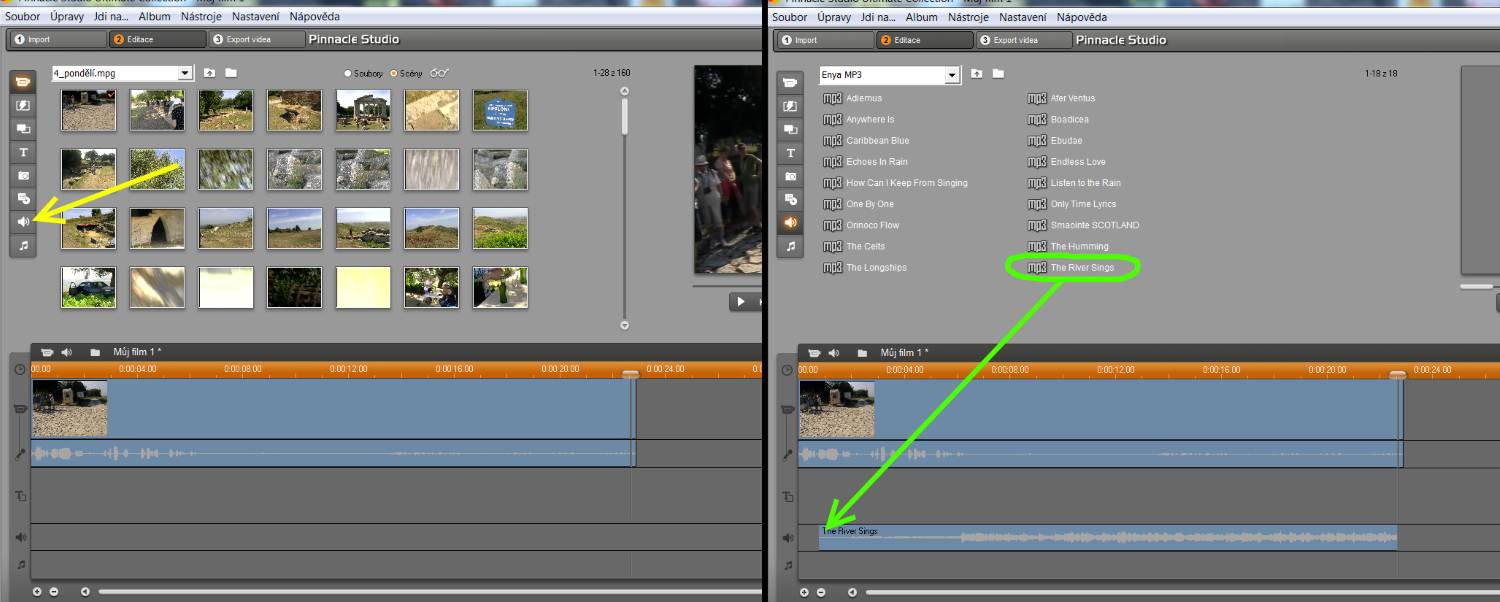Click left timeline horizontal scroll bar
The width and height of the screenshot is (1500, 602).
430,592
